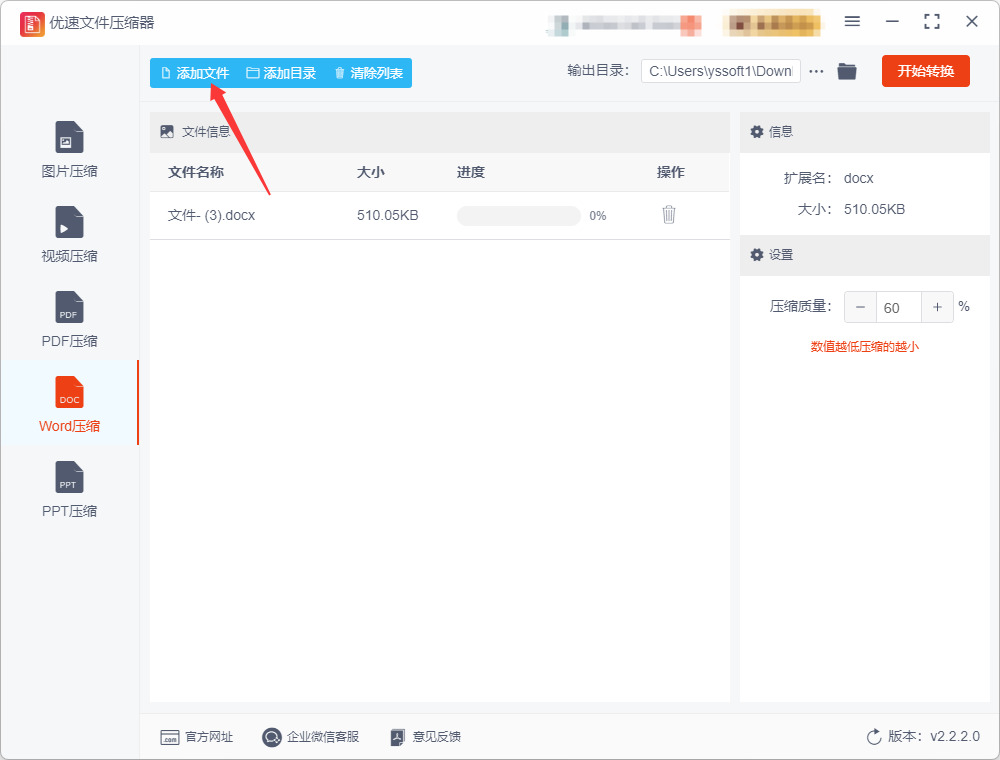Screen dimensions: 1000x760
Task: Open the hamburger menu in title bar
Action: [x=852, y=22]
